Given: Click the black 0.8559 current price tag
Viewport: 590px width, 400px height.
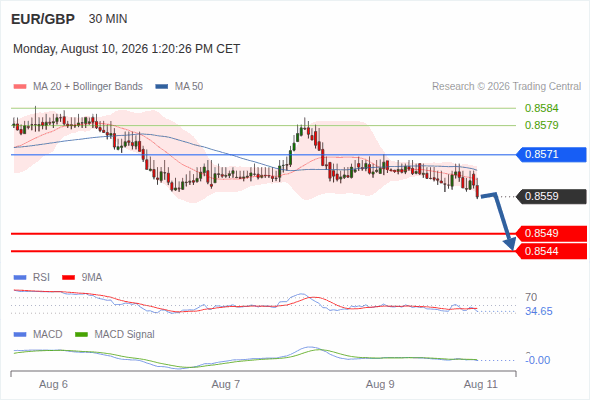Looking at the screenshot, I should (551, 196).
